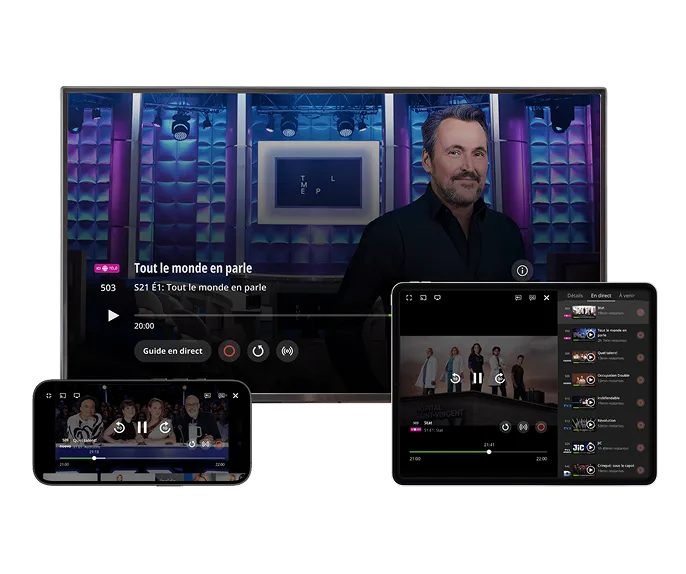Image resolution: width=686 pixels, height=574 pixels.
Task: Skip forward on the phone player
Action: pos(165,427)
